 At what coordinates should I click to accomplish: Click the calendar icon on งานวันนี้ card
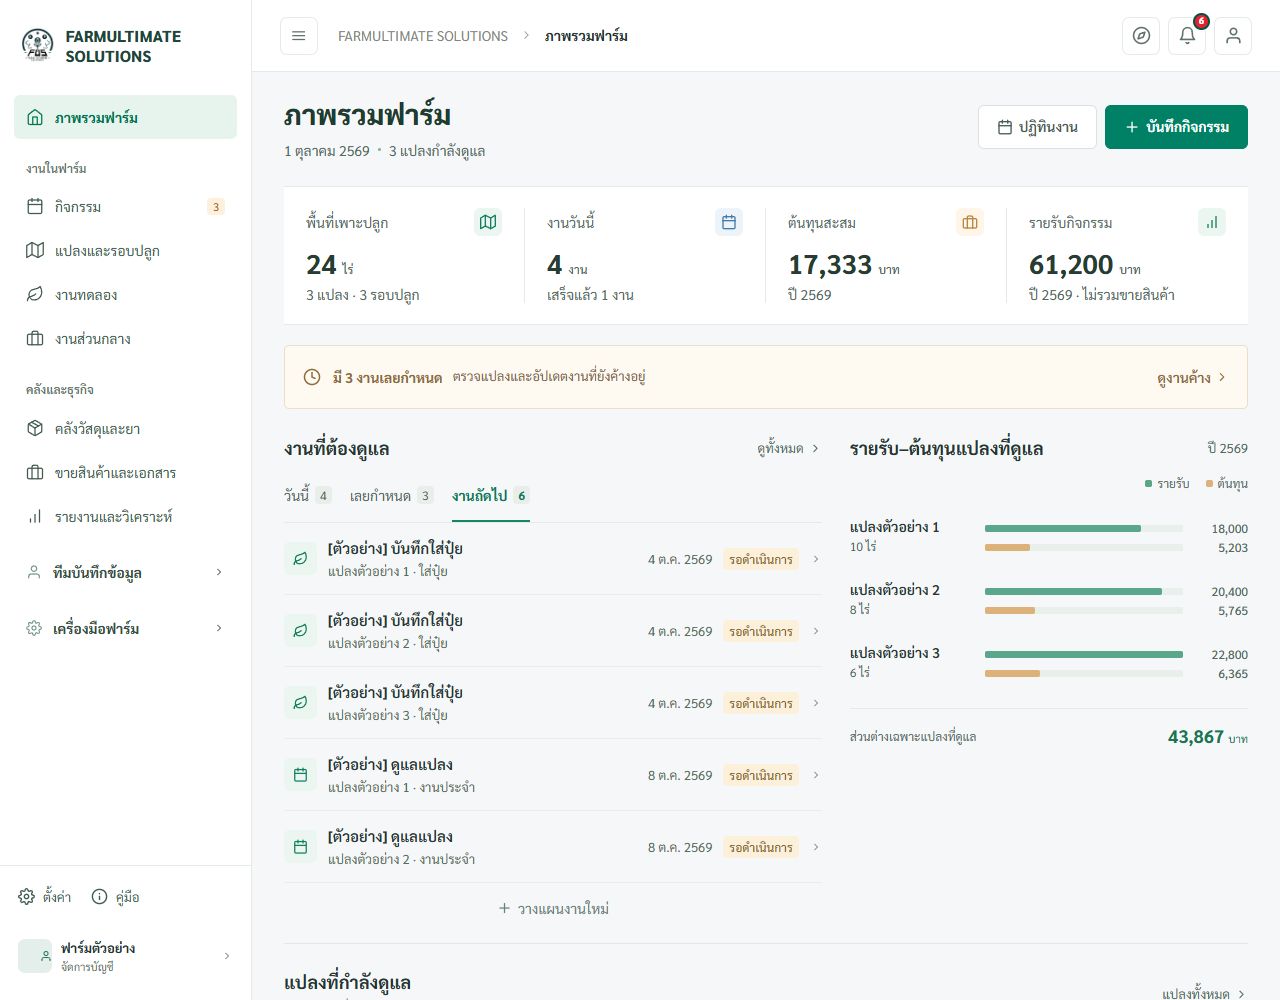[x=729, y=222]
